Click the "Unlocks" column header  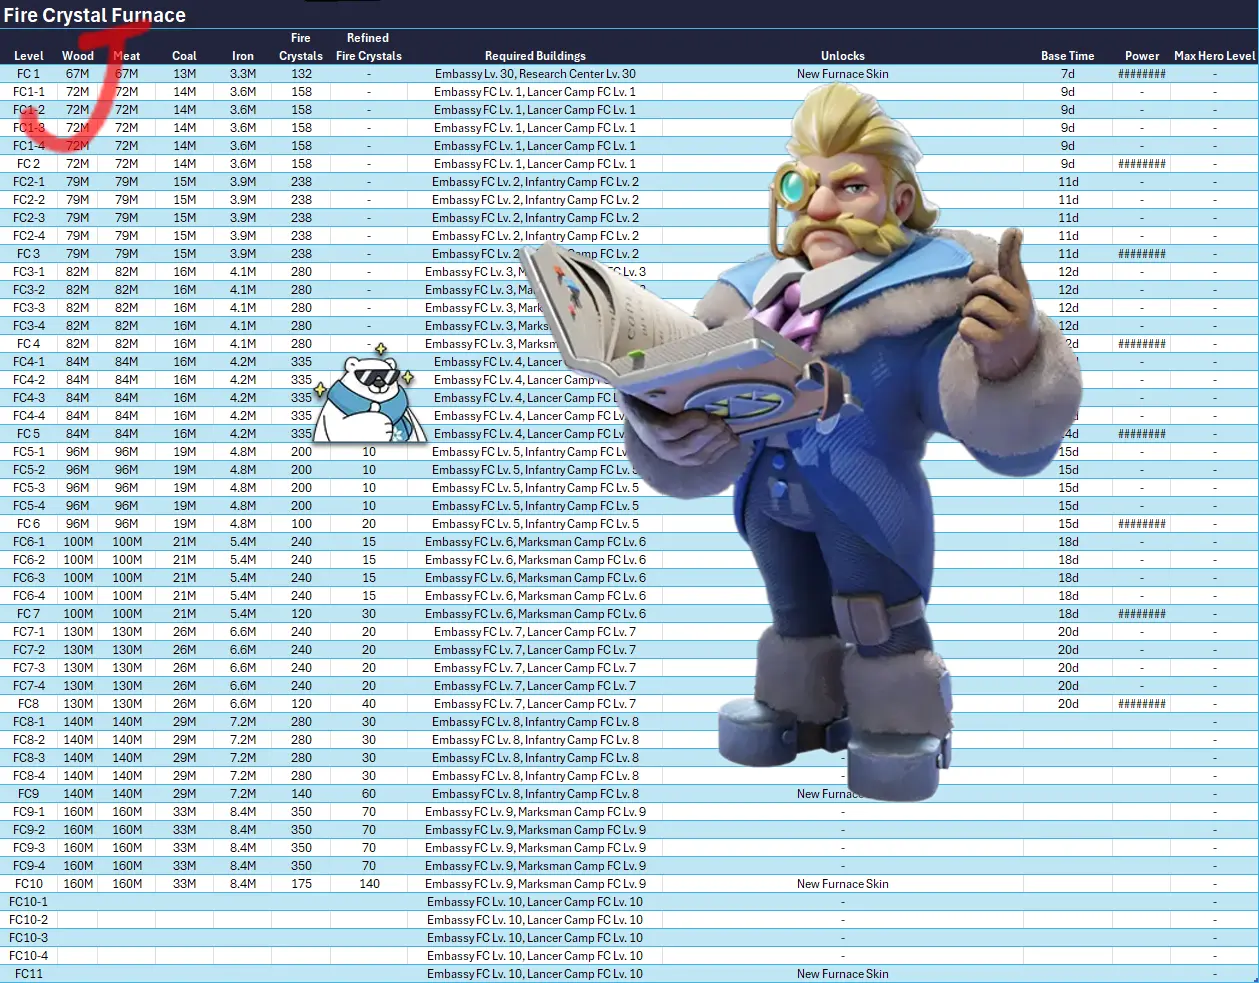tap(843, 56)
